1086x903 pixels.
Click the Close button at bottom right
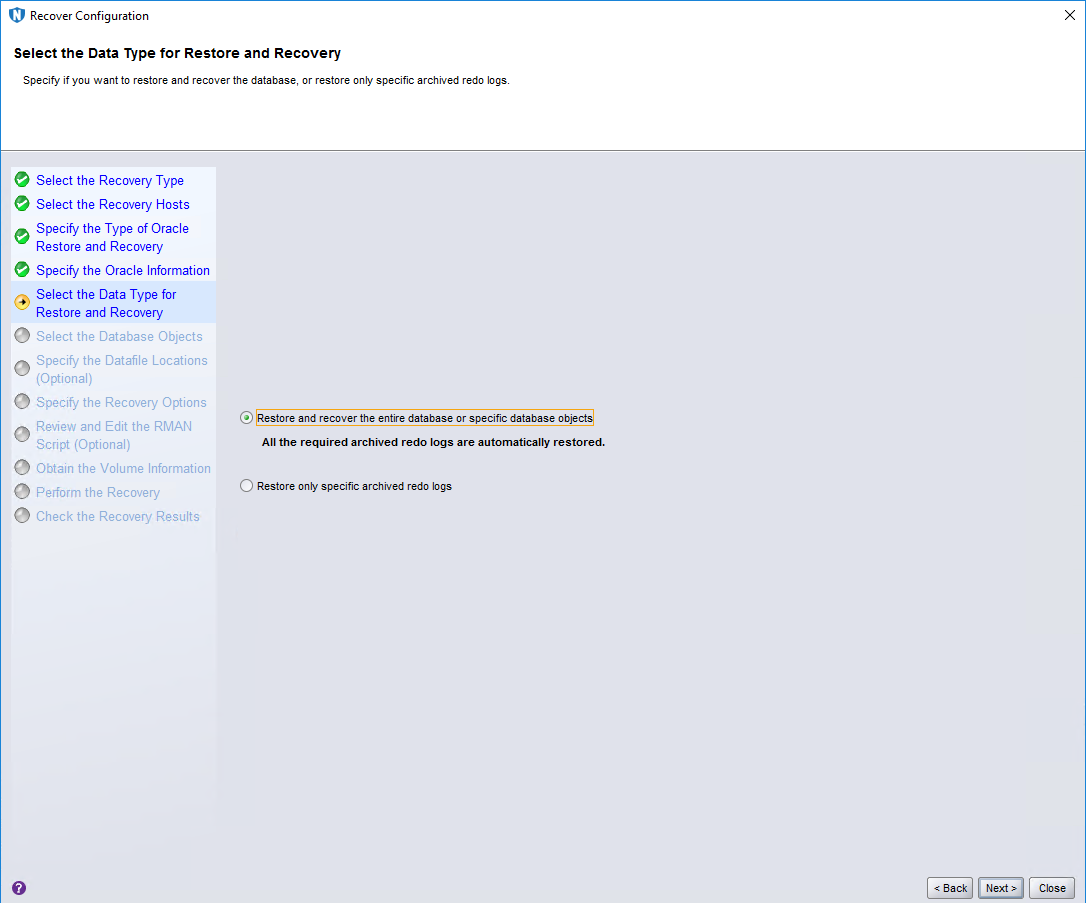tap(1052, 888)
